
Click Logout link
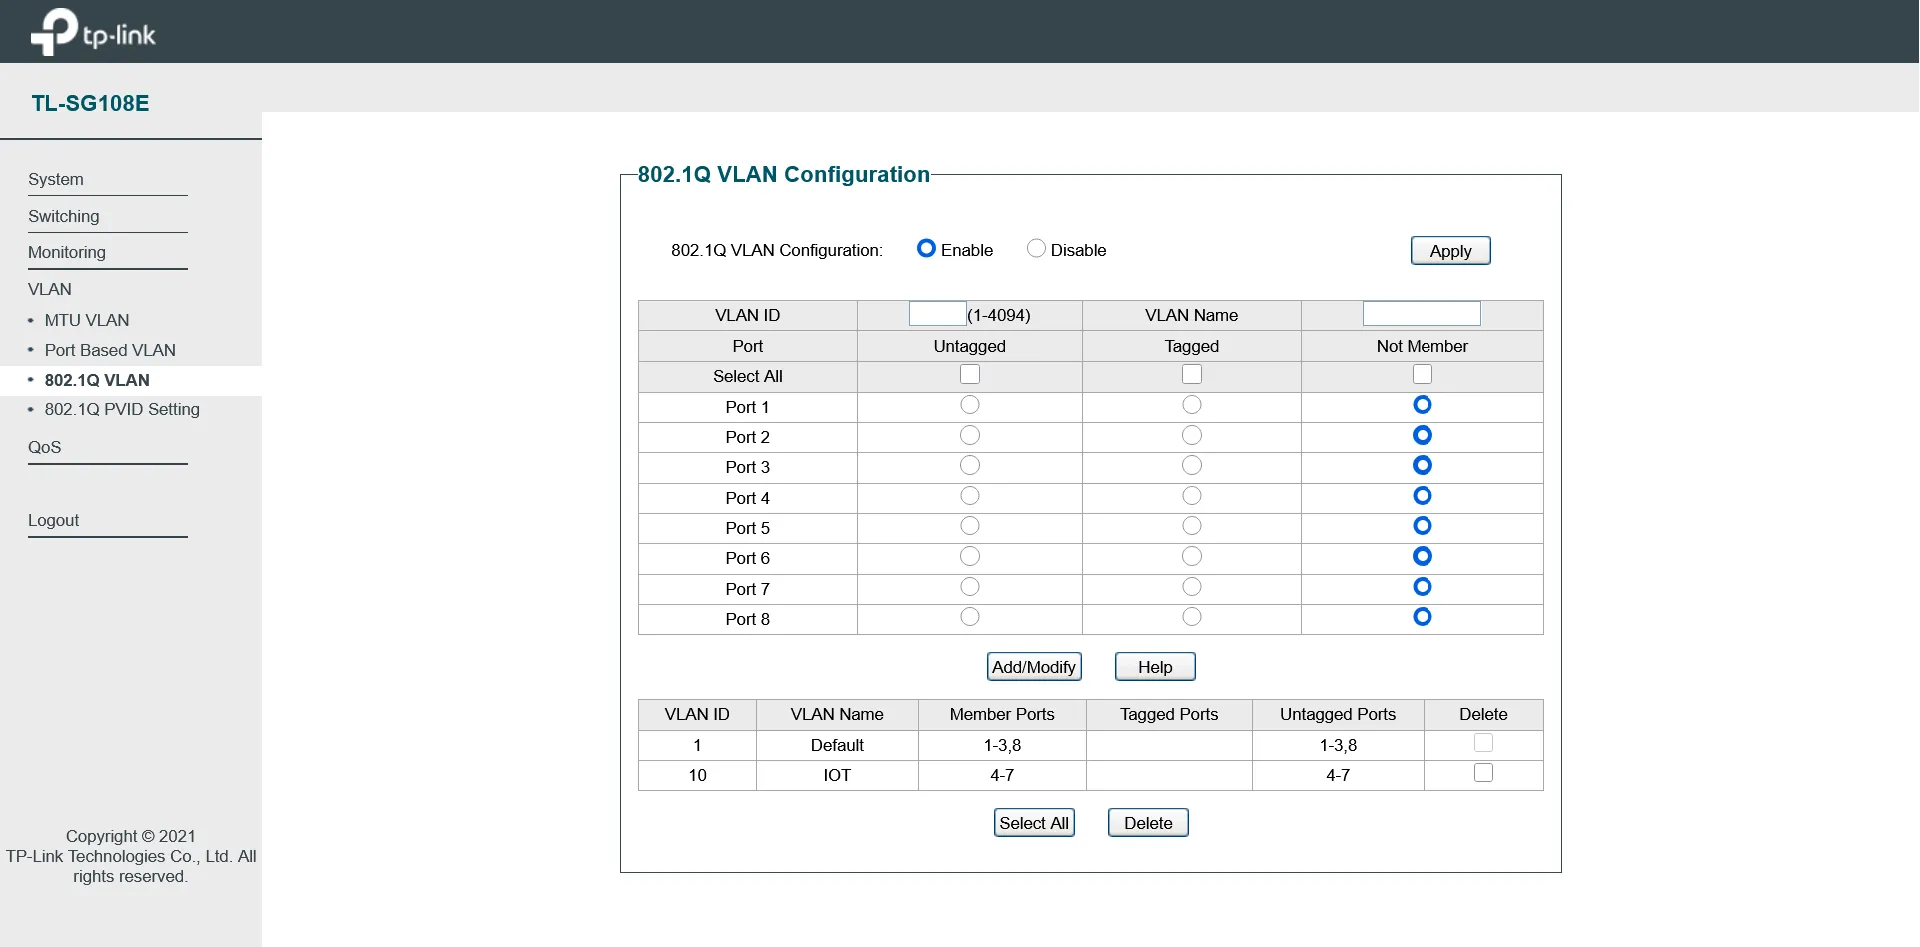pyautogui.click(x=53, y=520)
